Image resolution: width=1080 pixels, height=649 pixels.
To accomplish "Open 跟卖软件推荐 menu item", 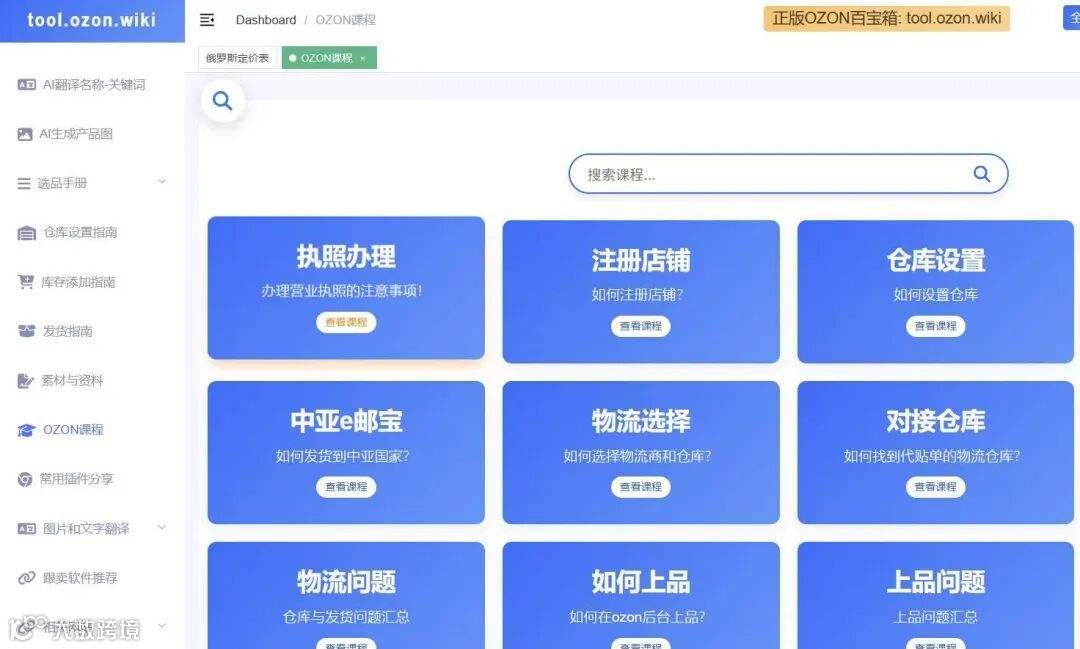I will coord(92,578).
